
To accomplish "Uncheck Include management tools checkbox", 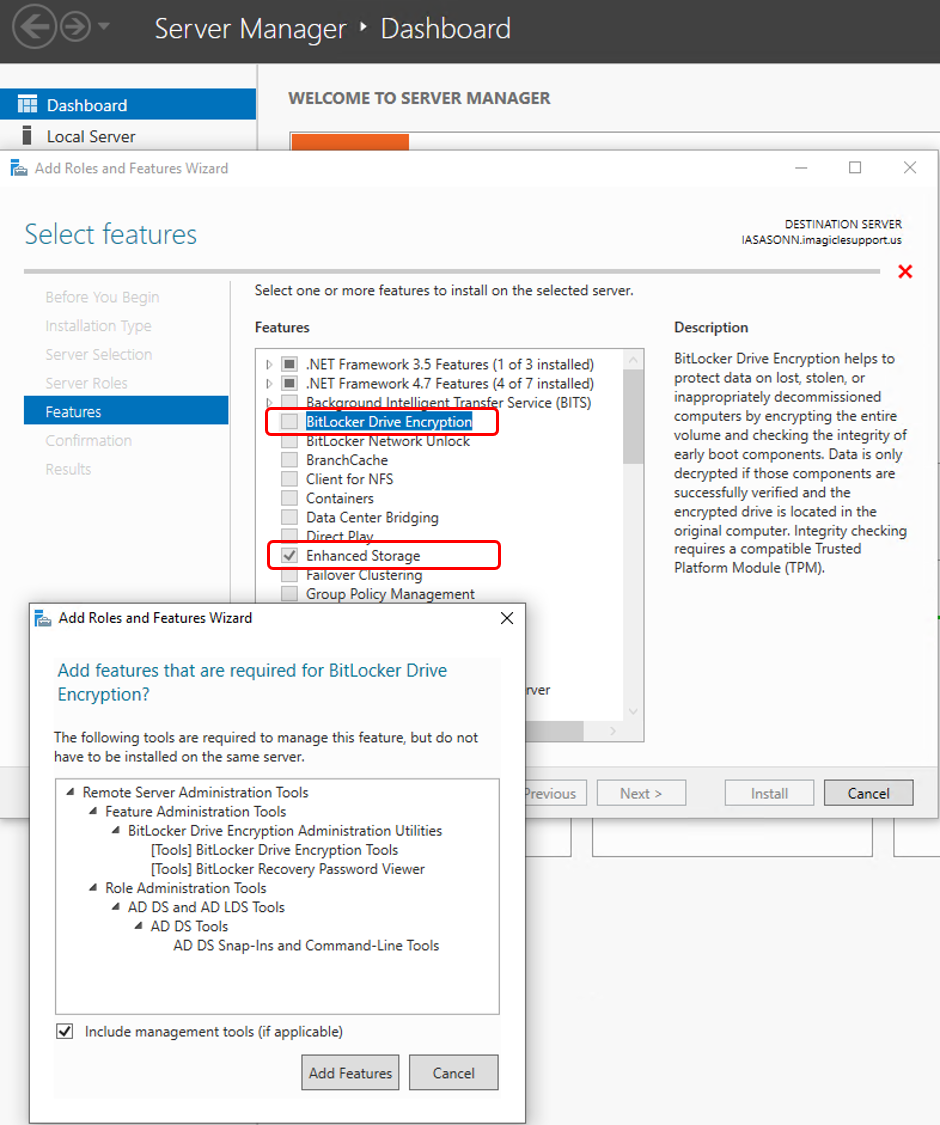I will [x=65, y=1031].
